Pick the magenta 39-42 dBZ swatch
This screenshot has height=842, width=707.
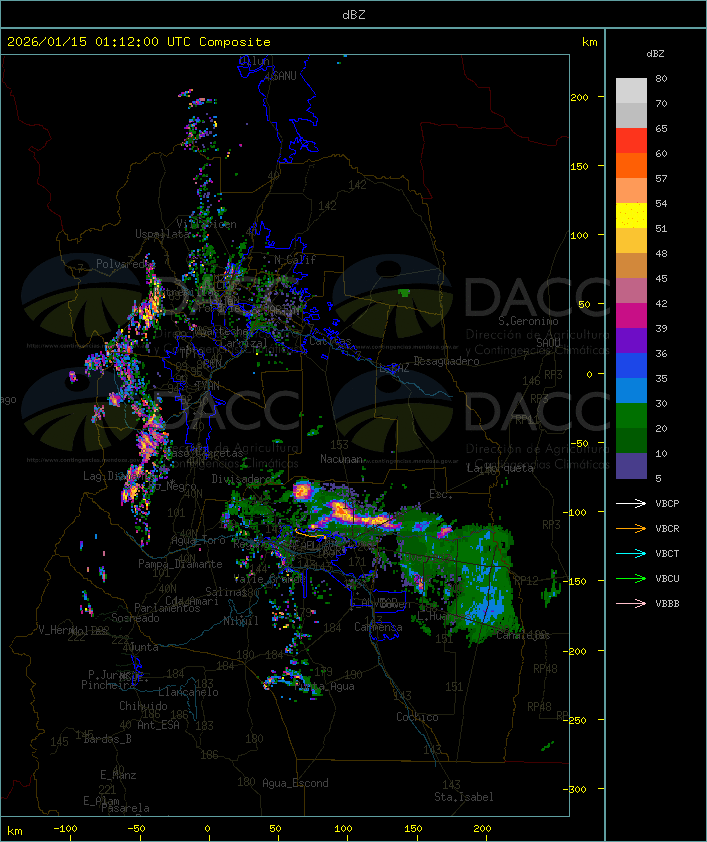point(631,316)
